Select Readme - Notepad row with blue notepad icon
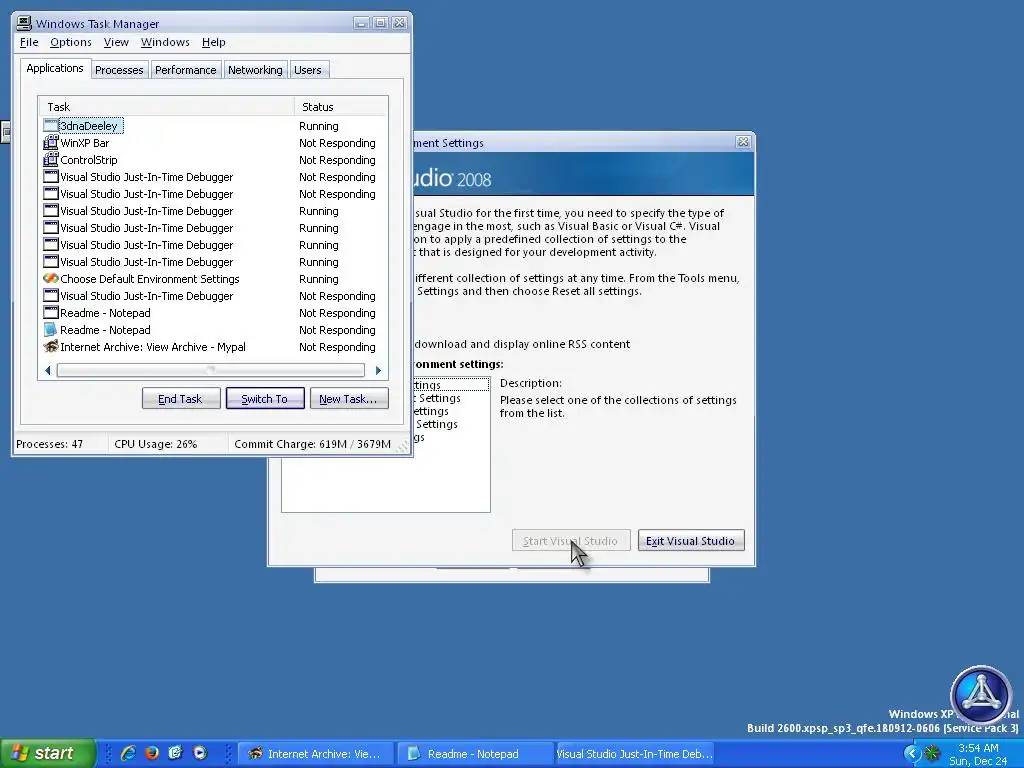 coord(212,329)
